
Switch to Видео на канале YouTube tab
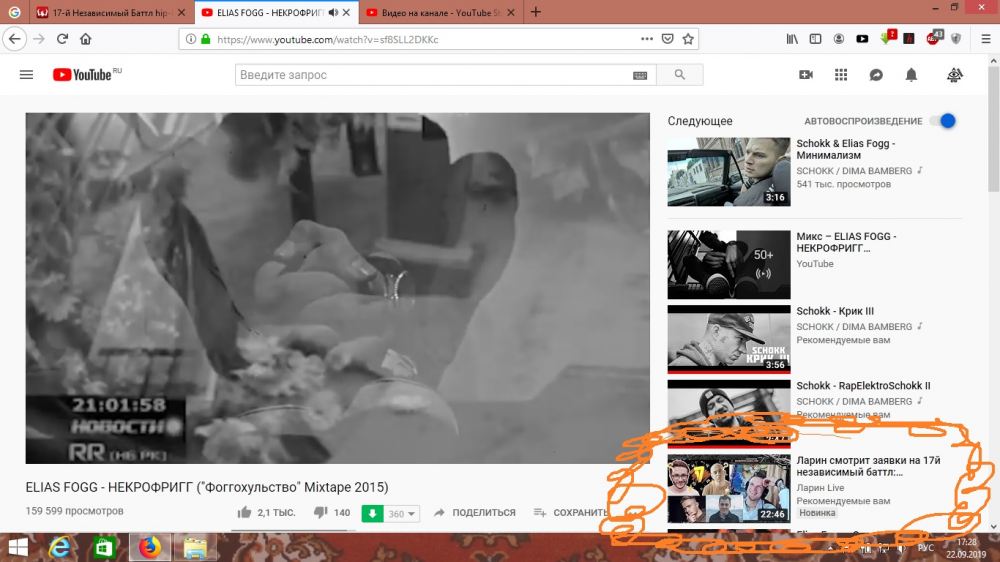(x=440, y=12)
